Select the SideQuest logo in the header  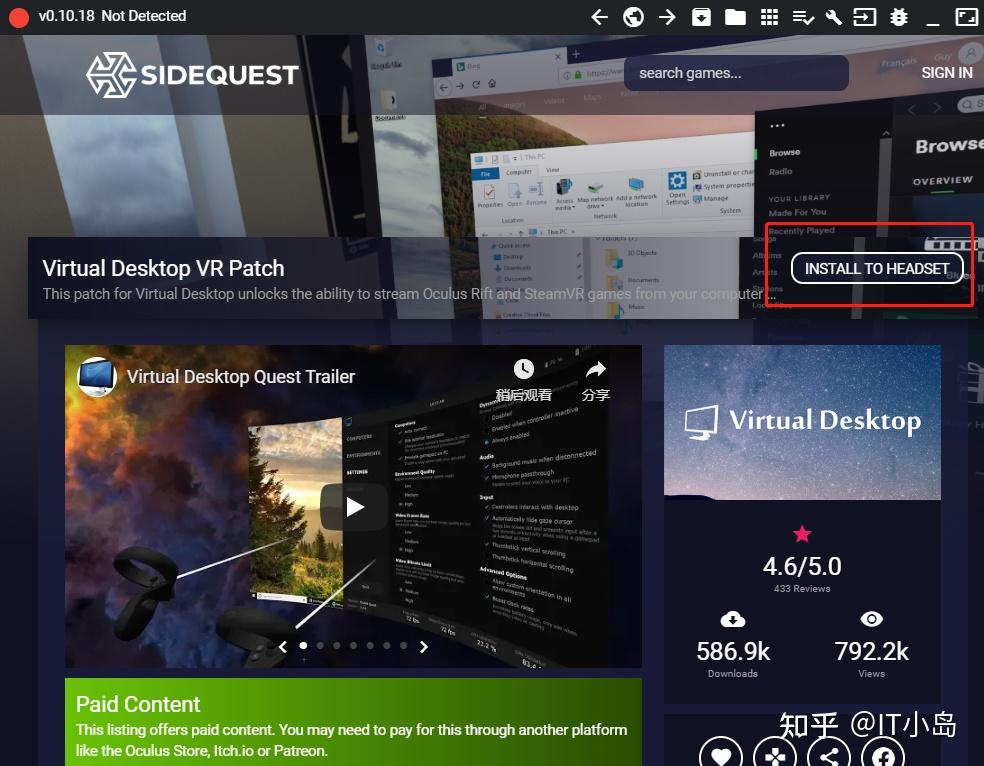point(191,74)
